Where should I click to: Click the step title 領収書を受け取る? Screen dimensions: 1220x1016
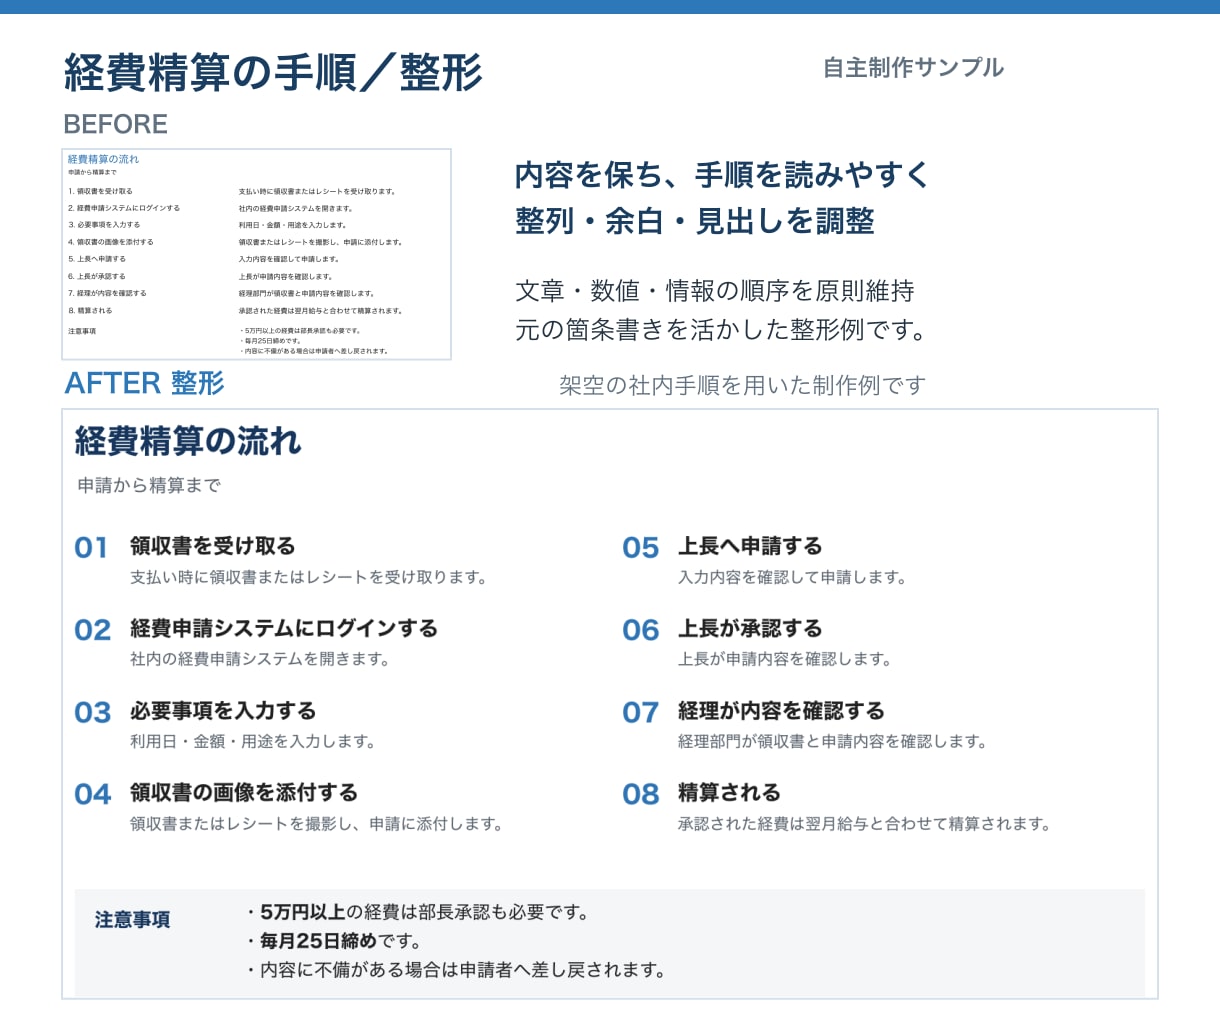click(213, 546)
